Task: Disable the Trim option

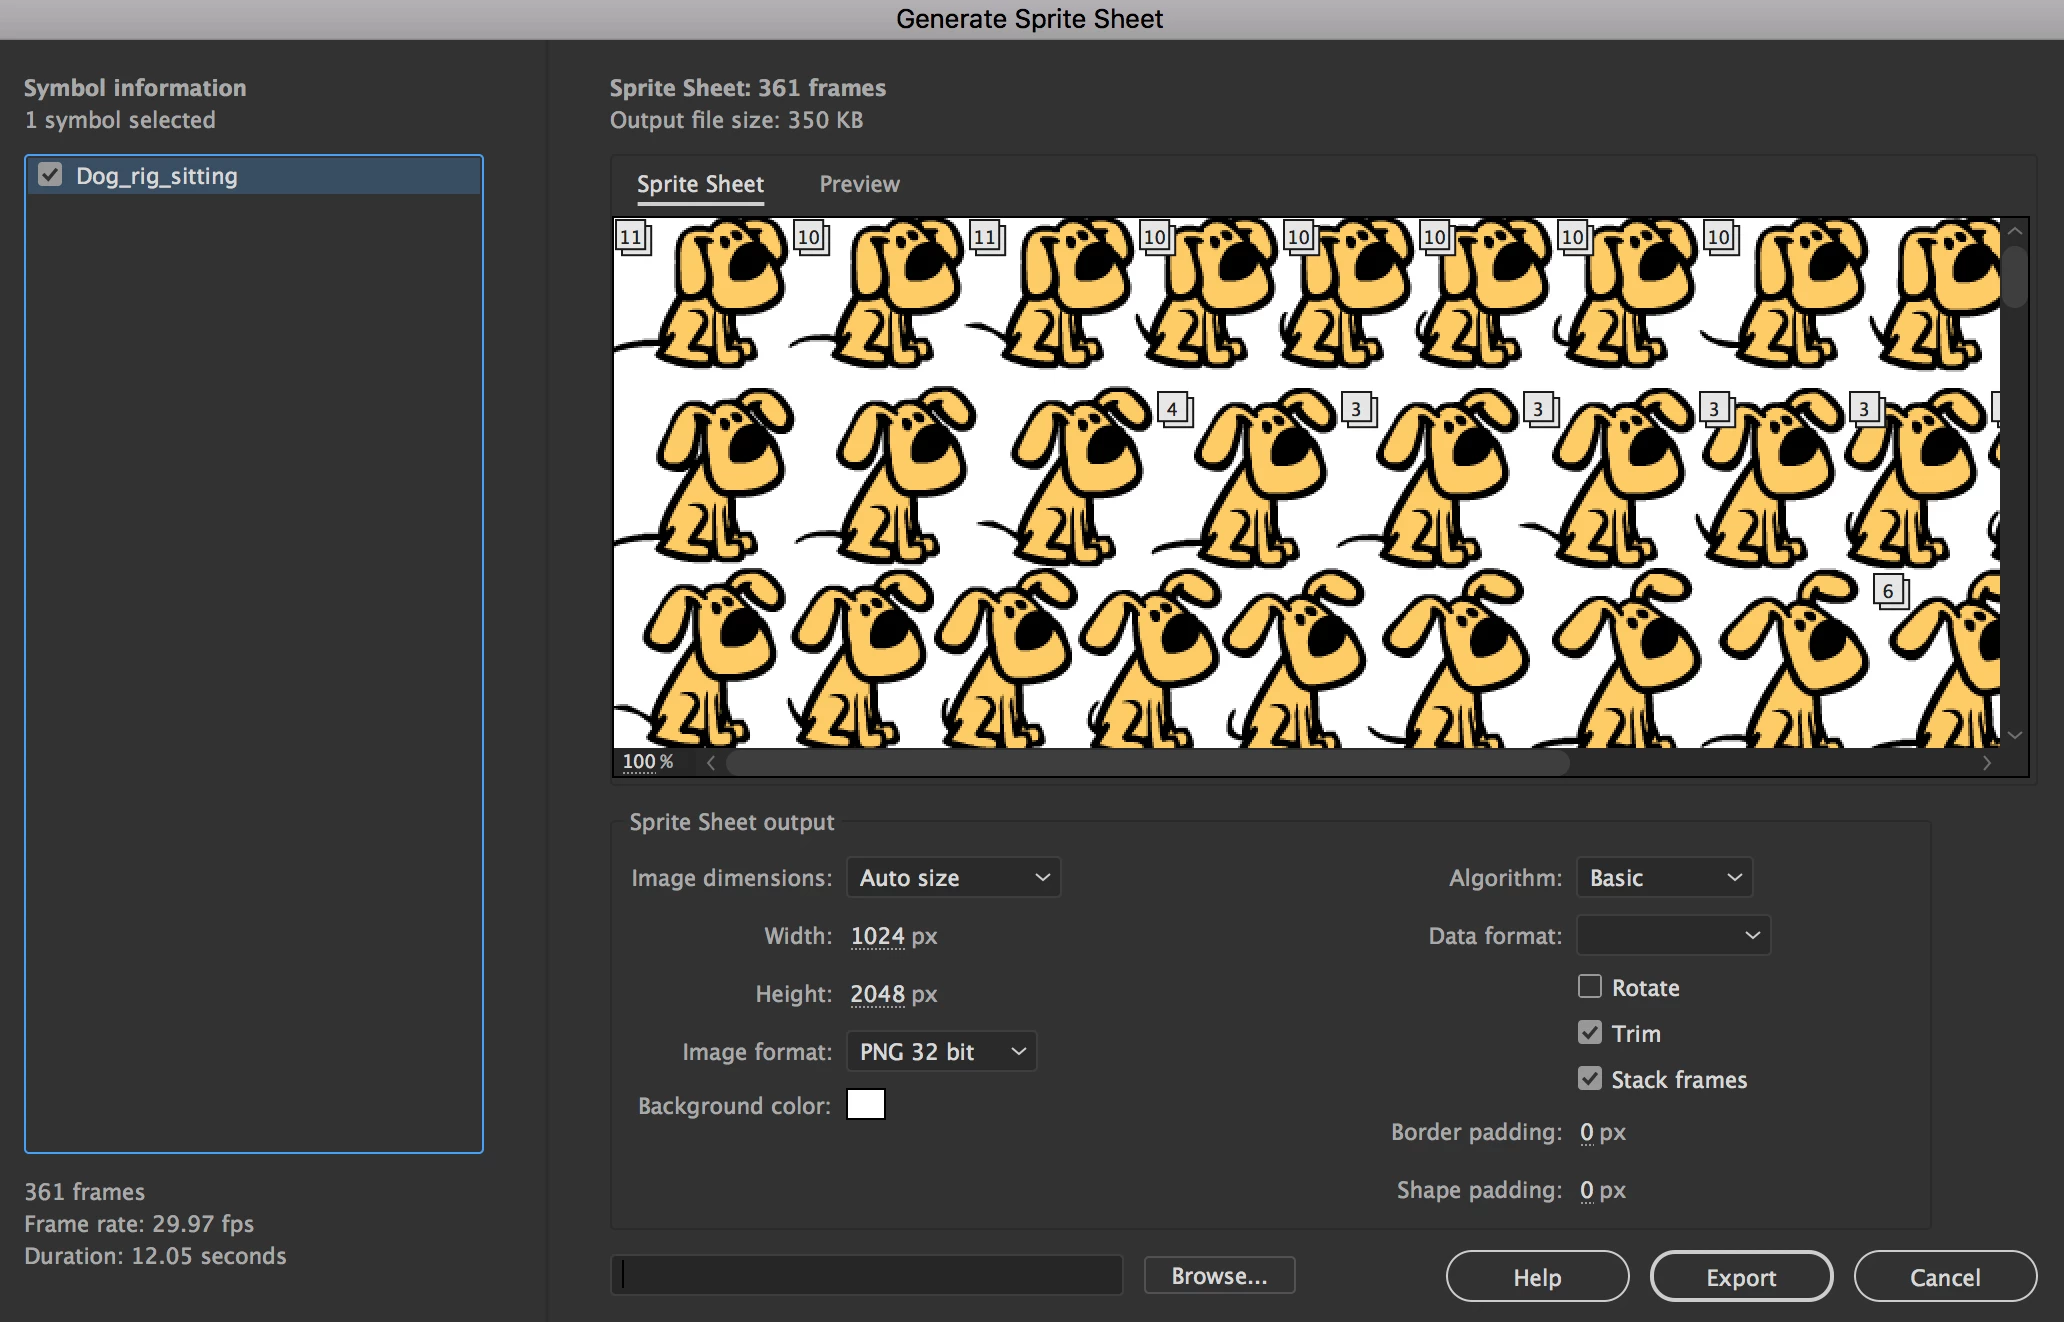Action: (x=1589, y=1032)
